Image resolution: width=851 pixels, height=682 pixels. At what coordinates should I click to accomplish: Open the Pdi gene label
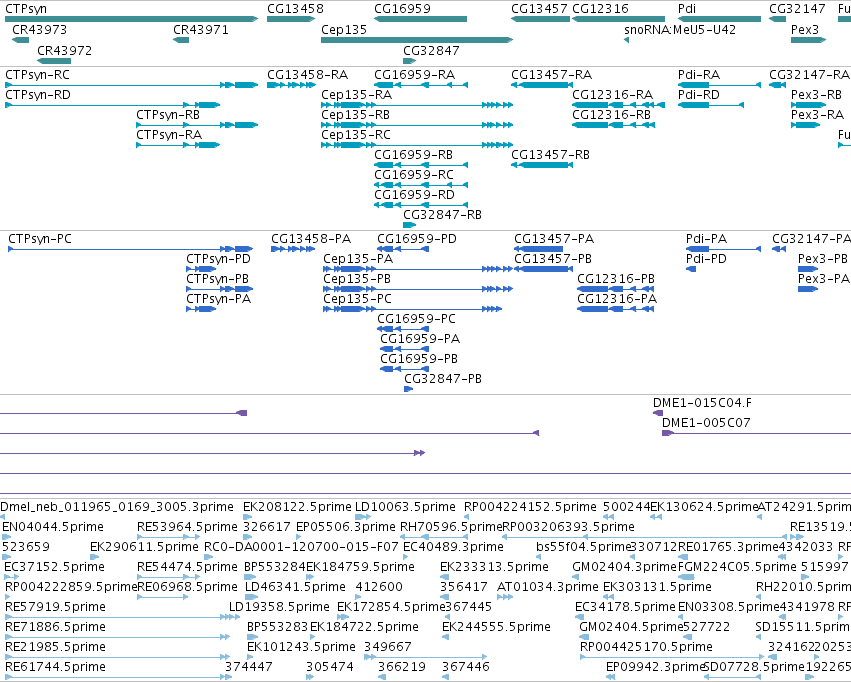(687, 9)
